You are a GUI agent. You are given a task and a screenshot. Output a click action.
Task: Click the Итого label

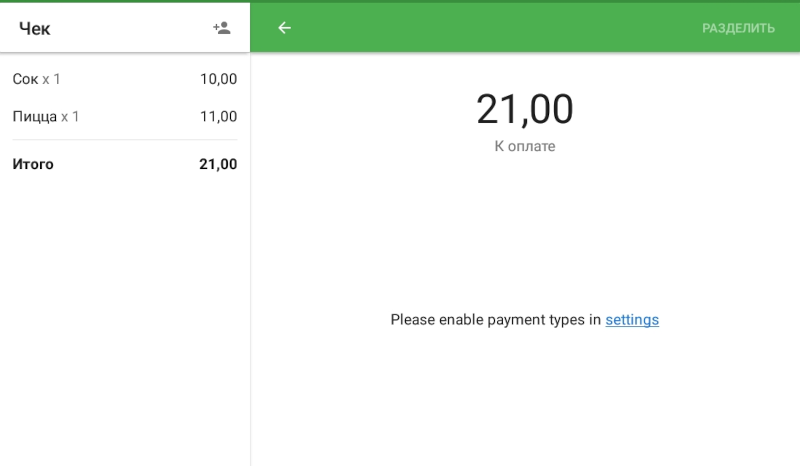pos(33,164)
